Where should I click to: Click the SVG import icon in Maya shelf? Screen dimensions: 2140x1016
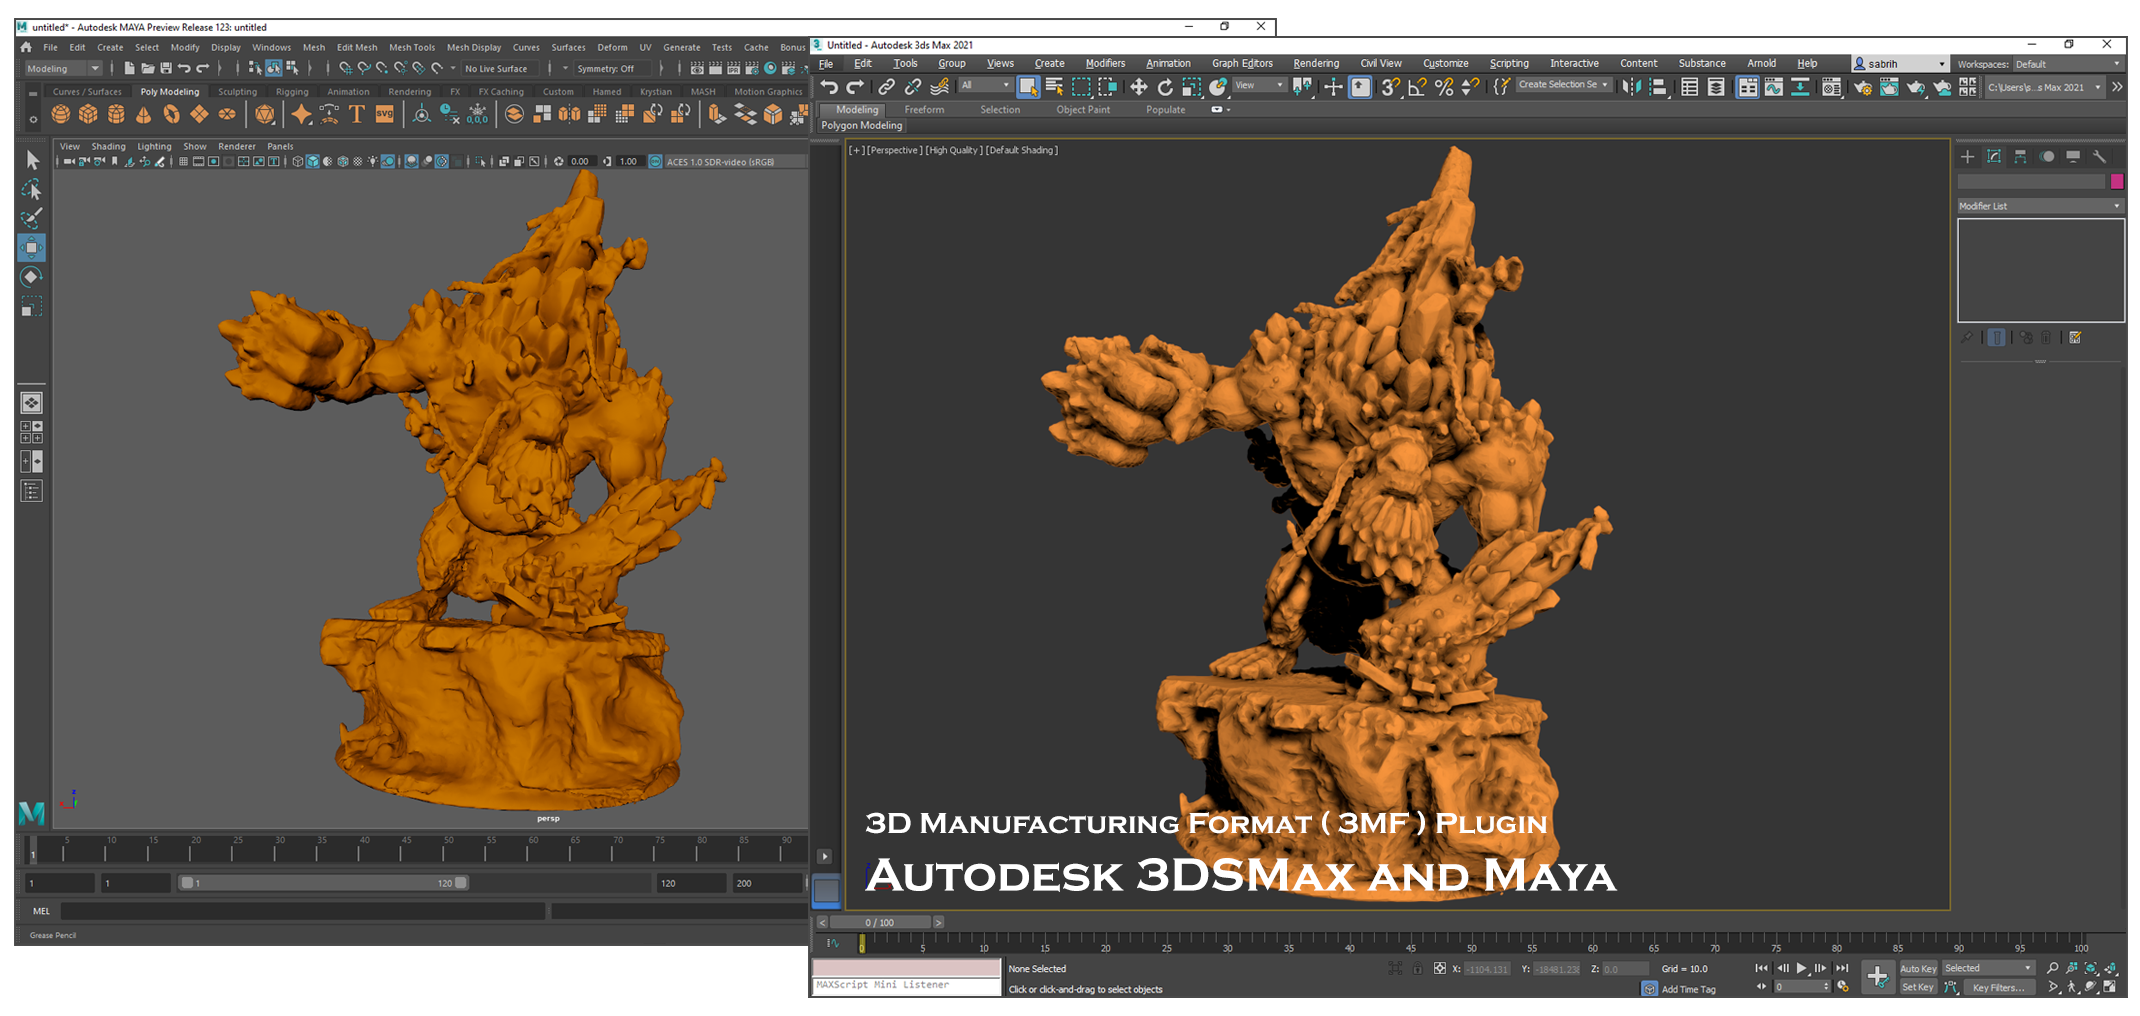pos(385,114)
